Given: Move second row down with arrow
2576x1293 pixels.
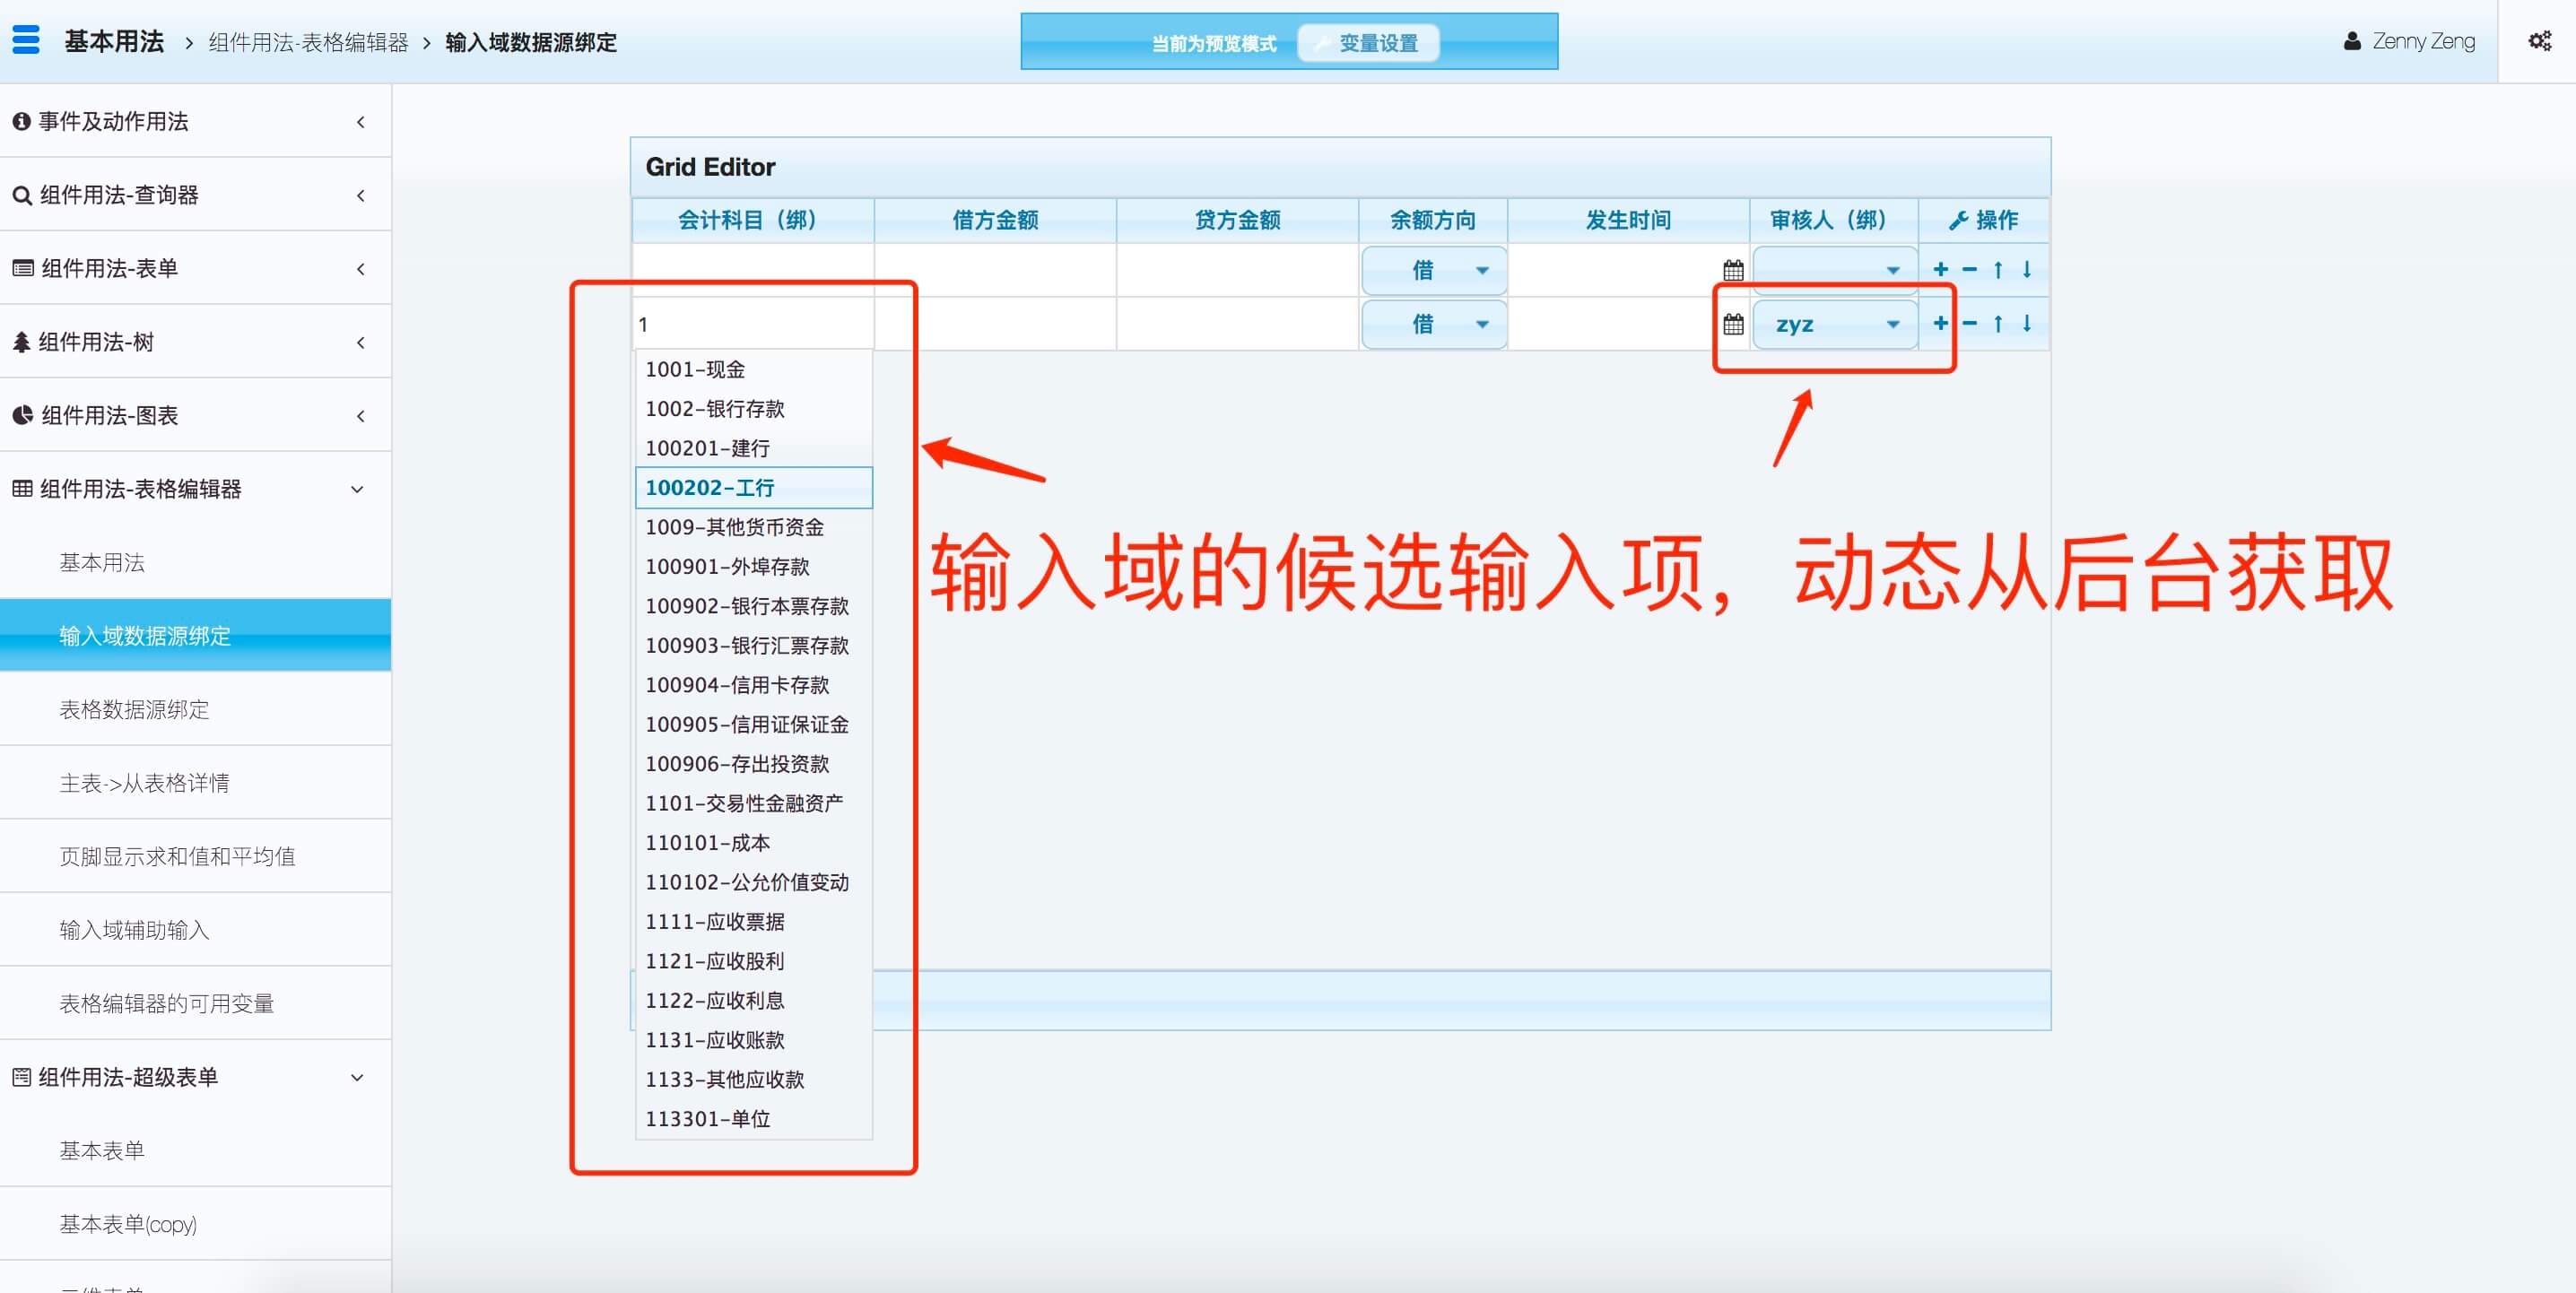Looking at the screenshot, I should [x=2027, y=323].
